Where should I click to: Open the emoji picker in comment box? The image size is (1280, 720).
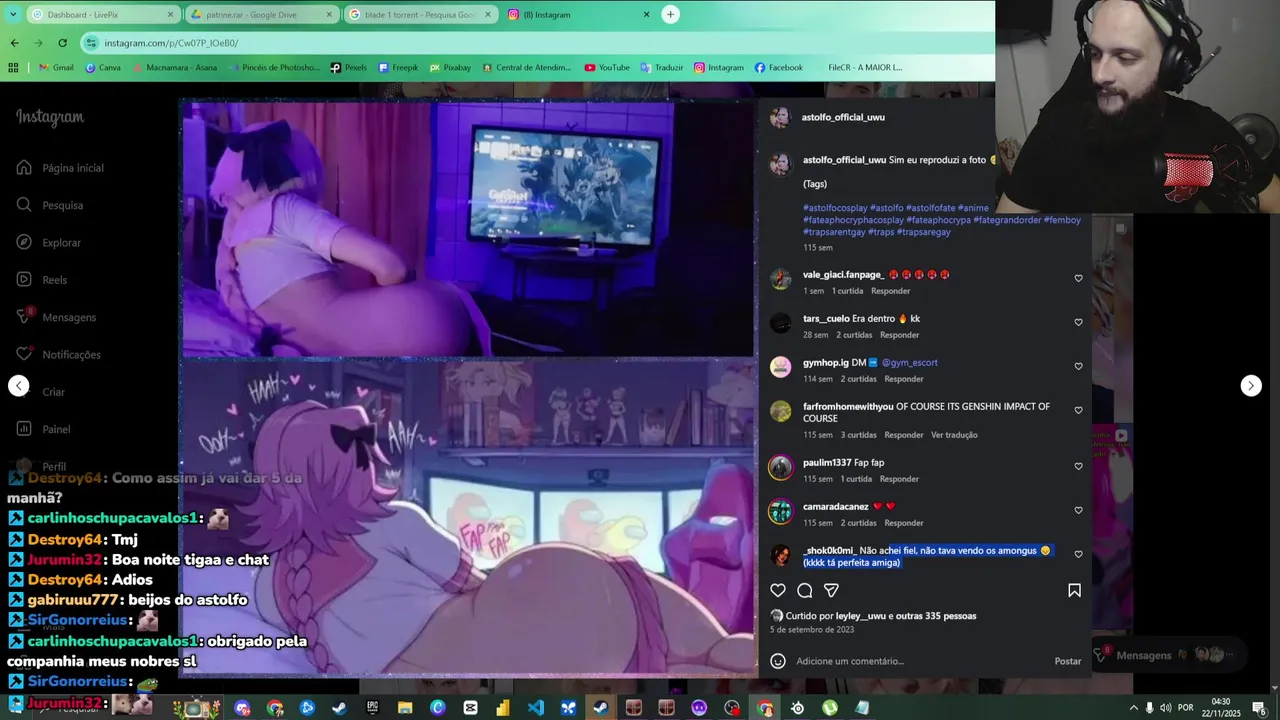click(778, 661)
